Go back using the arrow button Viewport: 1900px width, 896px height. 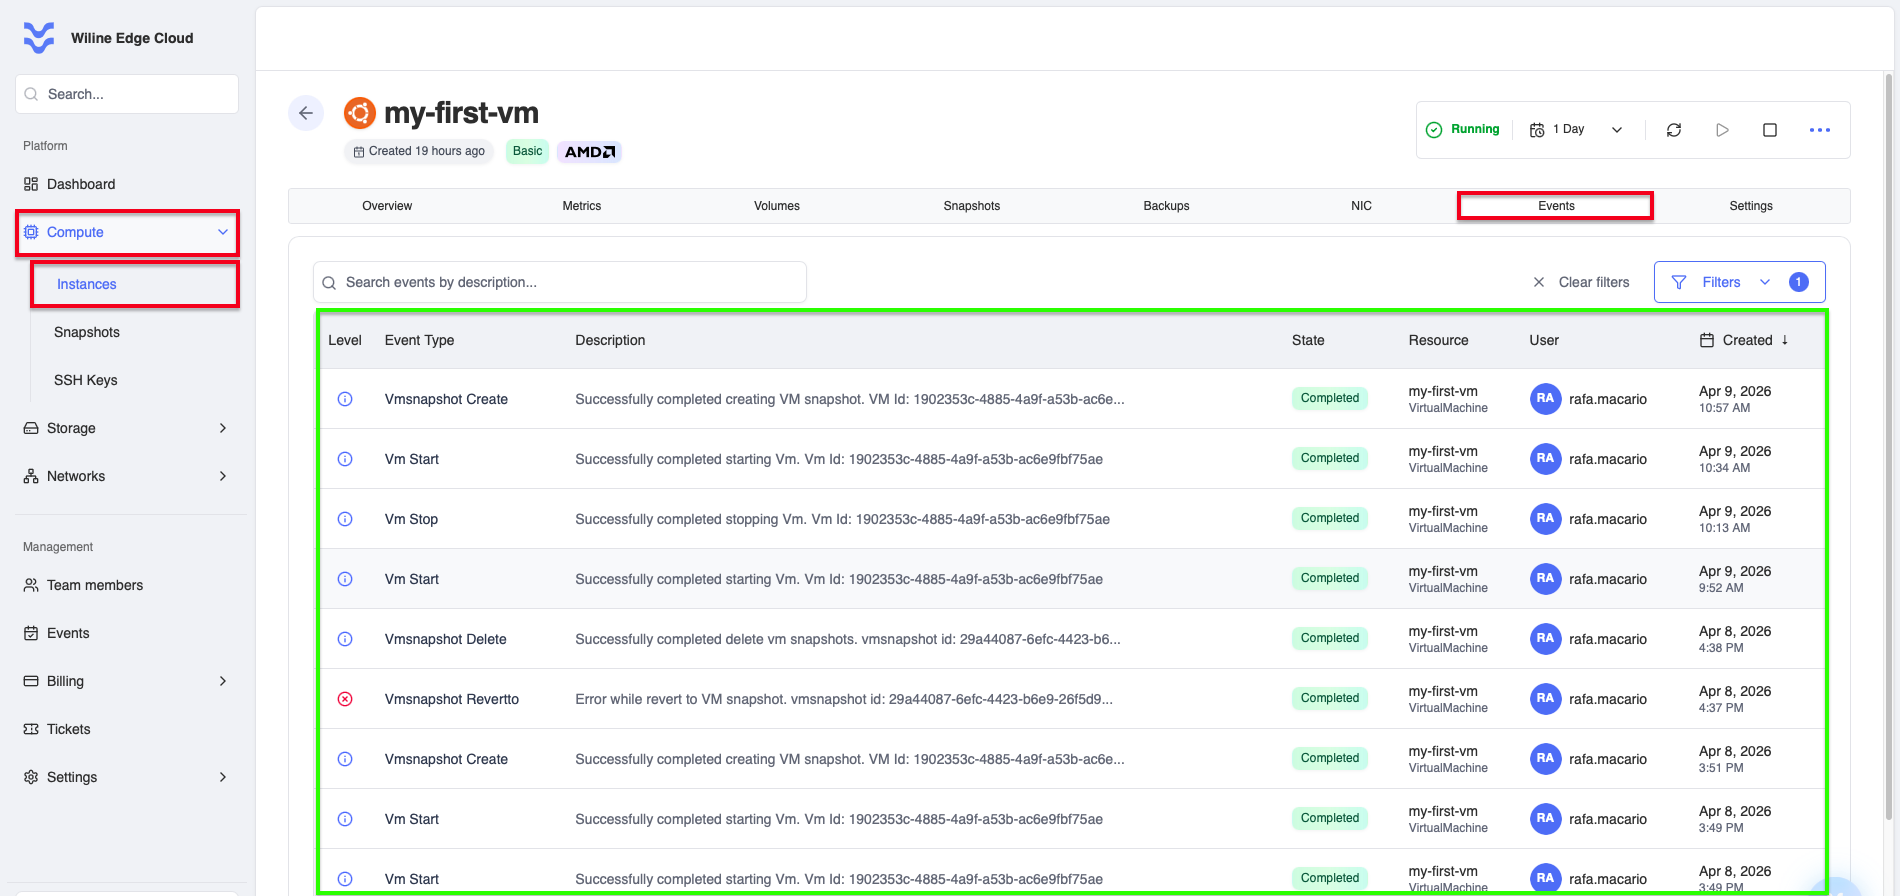pos(306,113)
